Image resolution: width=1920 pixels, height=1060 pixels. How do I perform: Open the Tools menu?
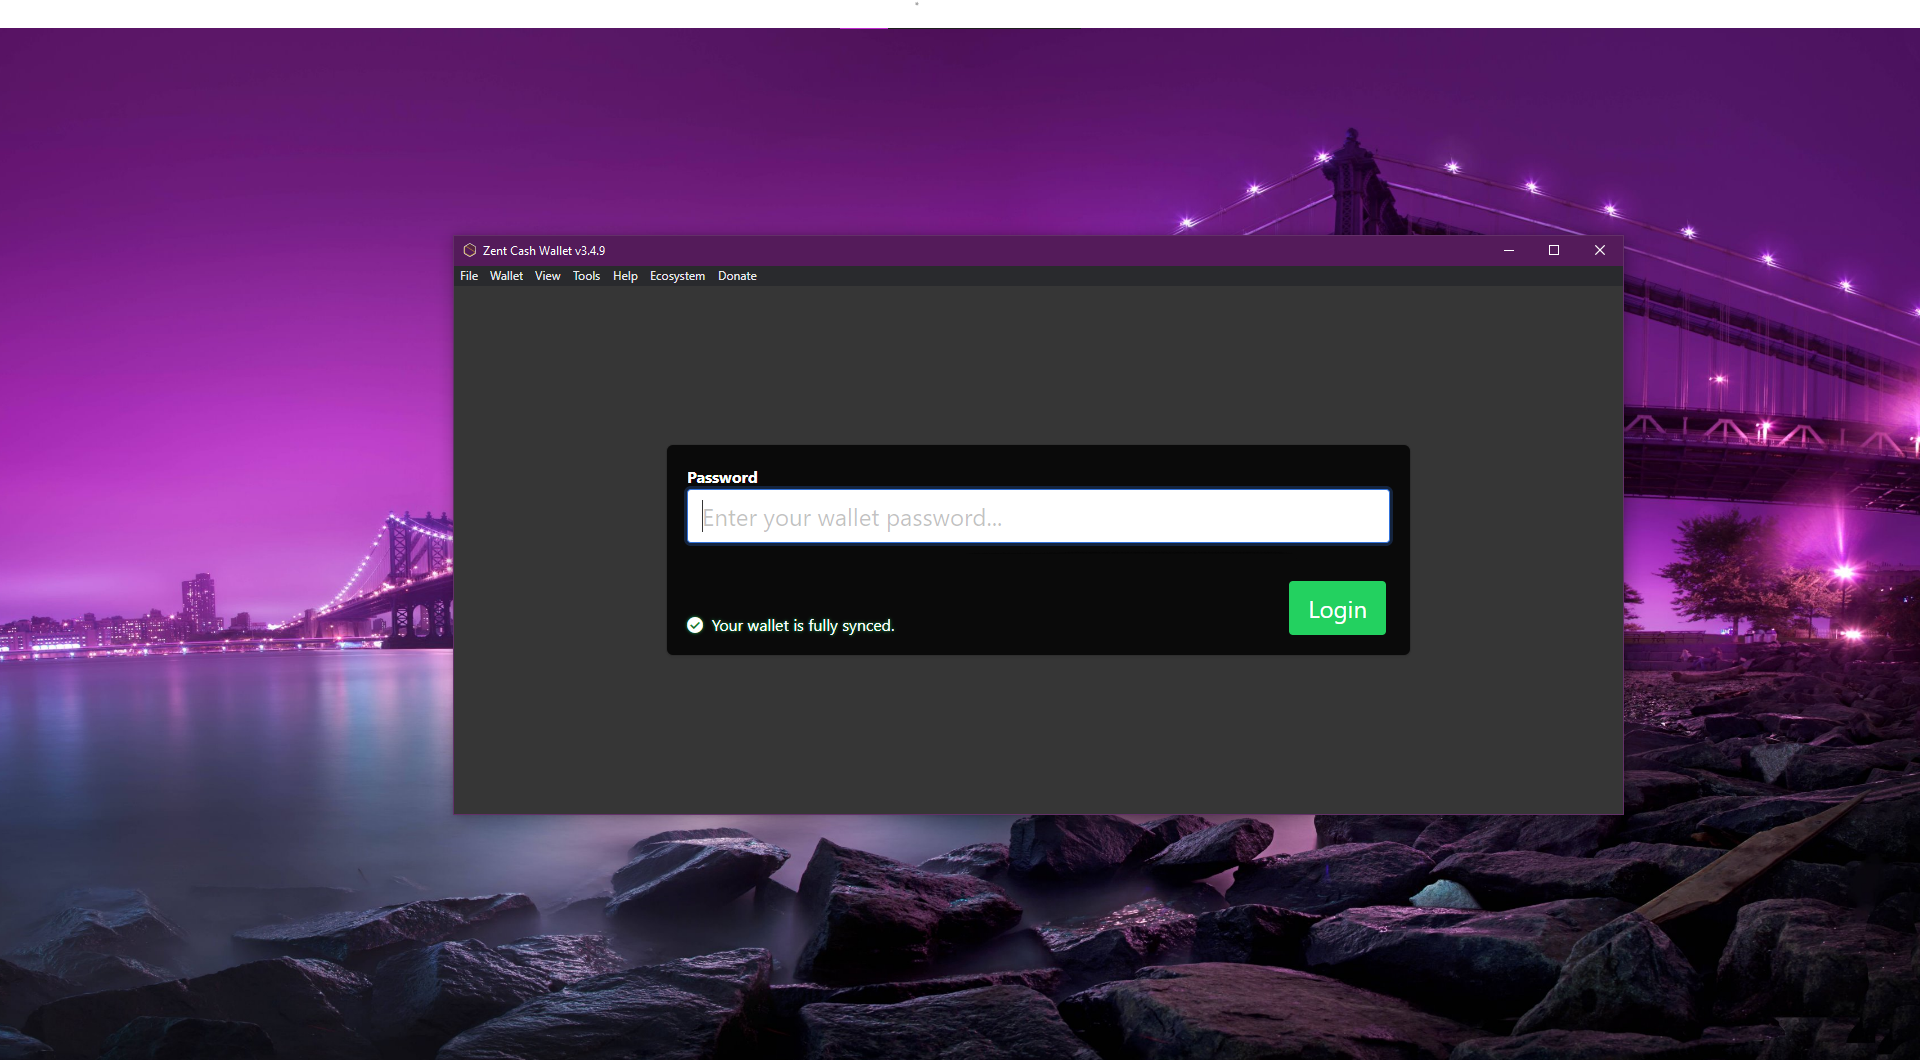pos(586,276)
